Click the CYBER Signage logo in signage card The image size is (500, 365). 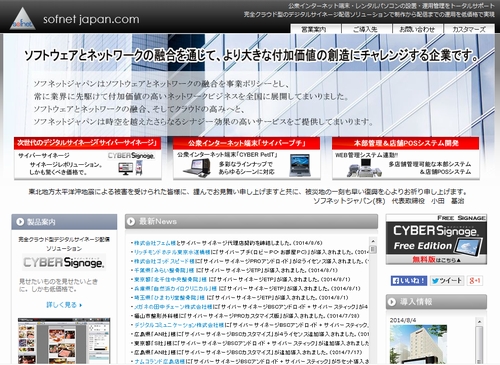(131, 156)
